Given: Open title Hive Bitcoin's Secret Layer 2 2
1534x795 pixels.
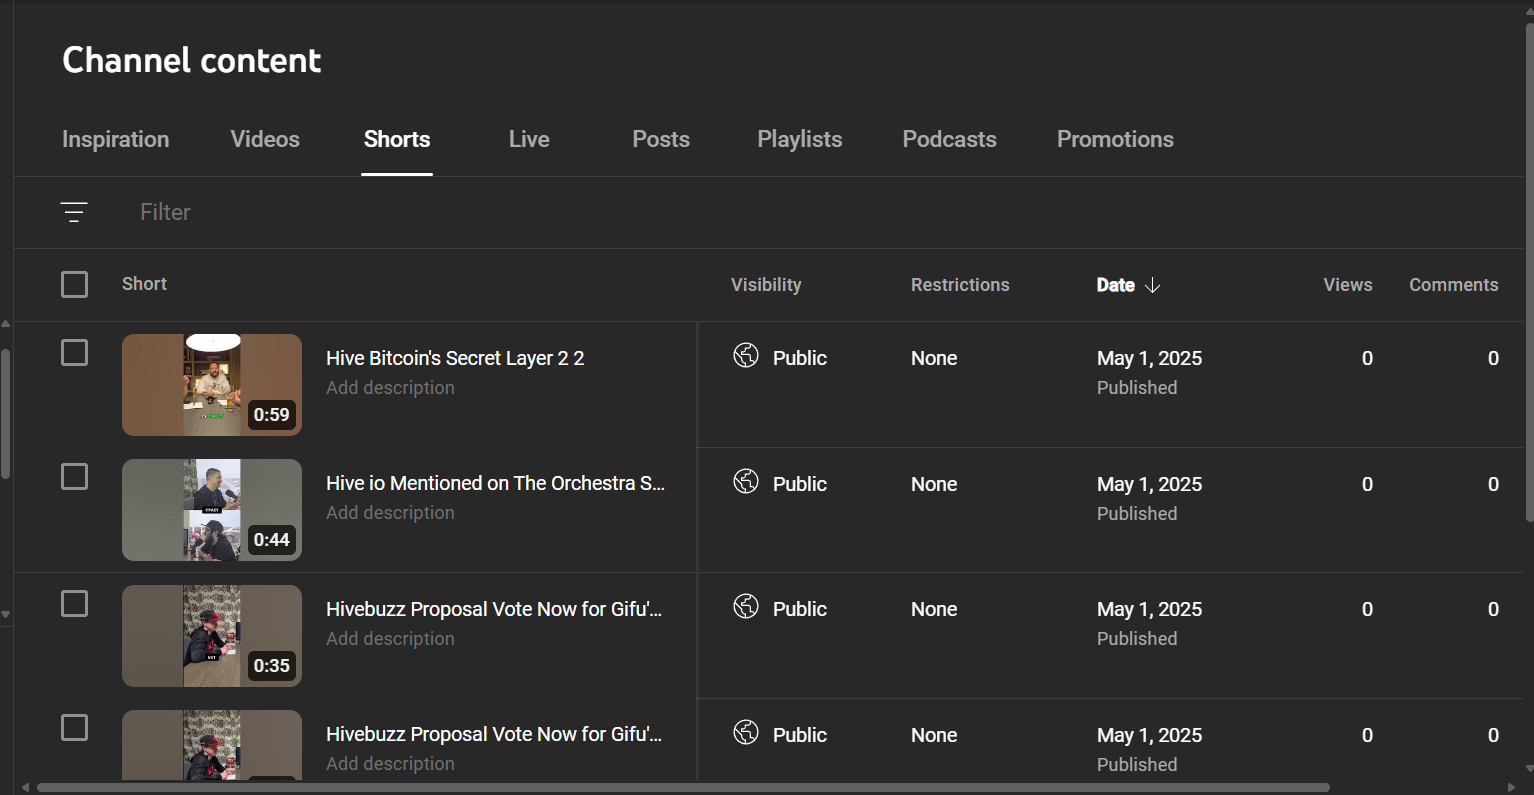Looking at the screenshot, I should coord(455,358).
